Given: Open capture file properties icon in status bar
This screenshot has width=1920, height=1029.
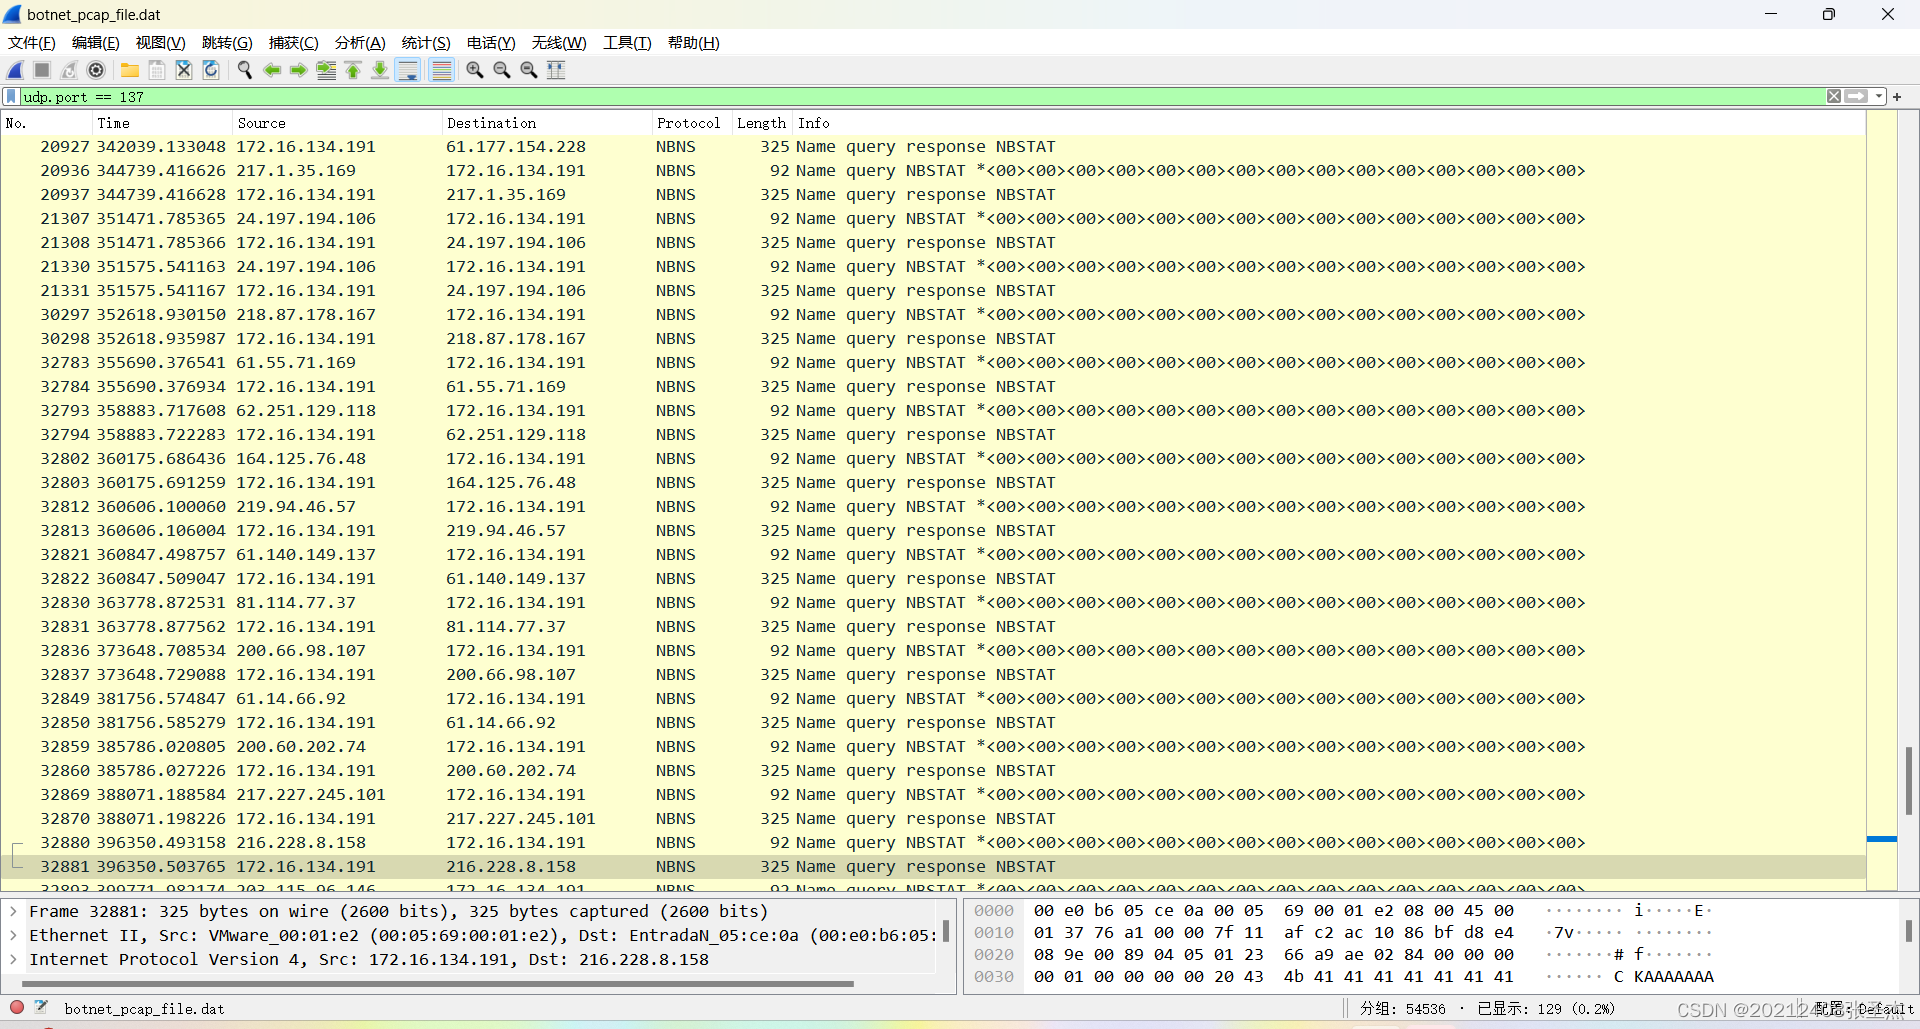Looking at the screenshot, I should 42,1008.
